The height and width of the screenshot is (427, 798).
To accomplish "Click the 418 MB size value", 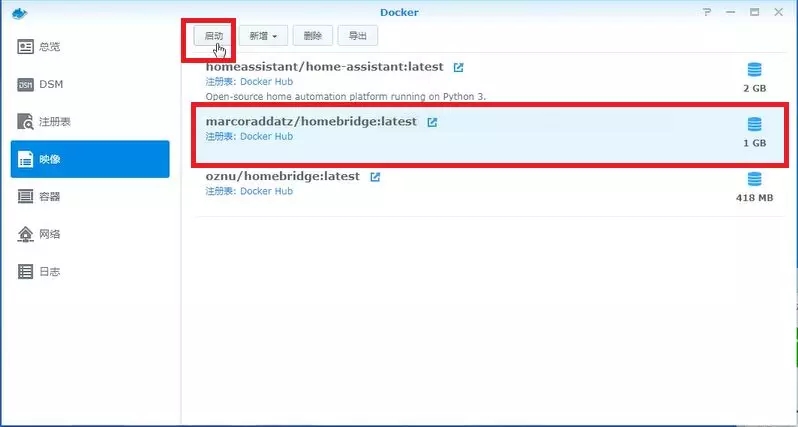I will point(755,198).
